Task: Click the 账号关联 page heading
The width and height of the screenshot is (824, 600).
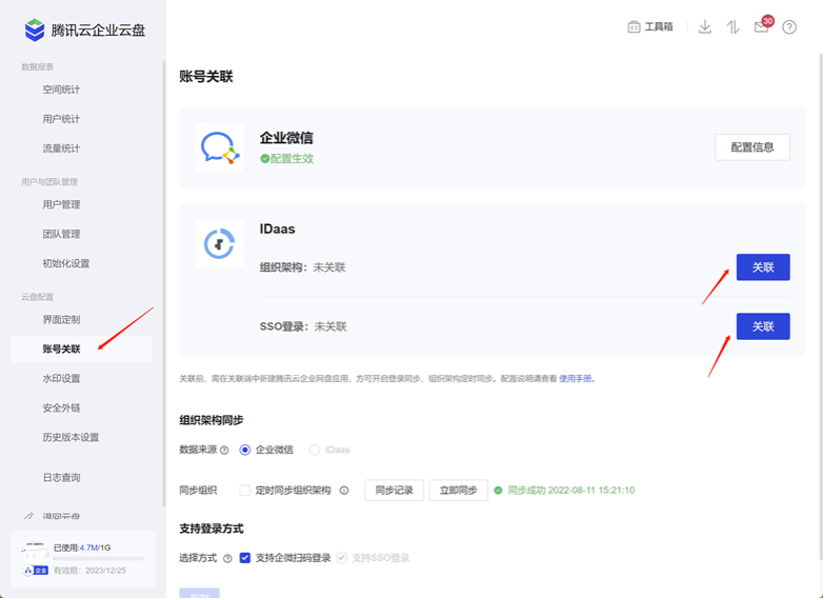Action: [206, 77]
